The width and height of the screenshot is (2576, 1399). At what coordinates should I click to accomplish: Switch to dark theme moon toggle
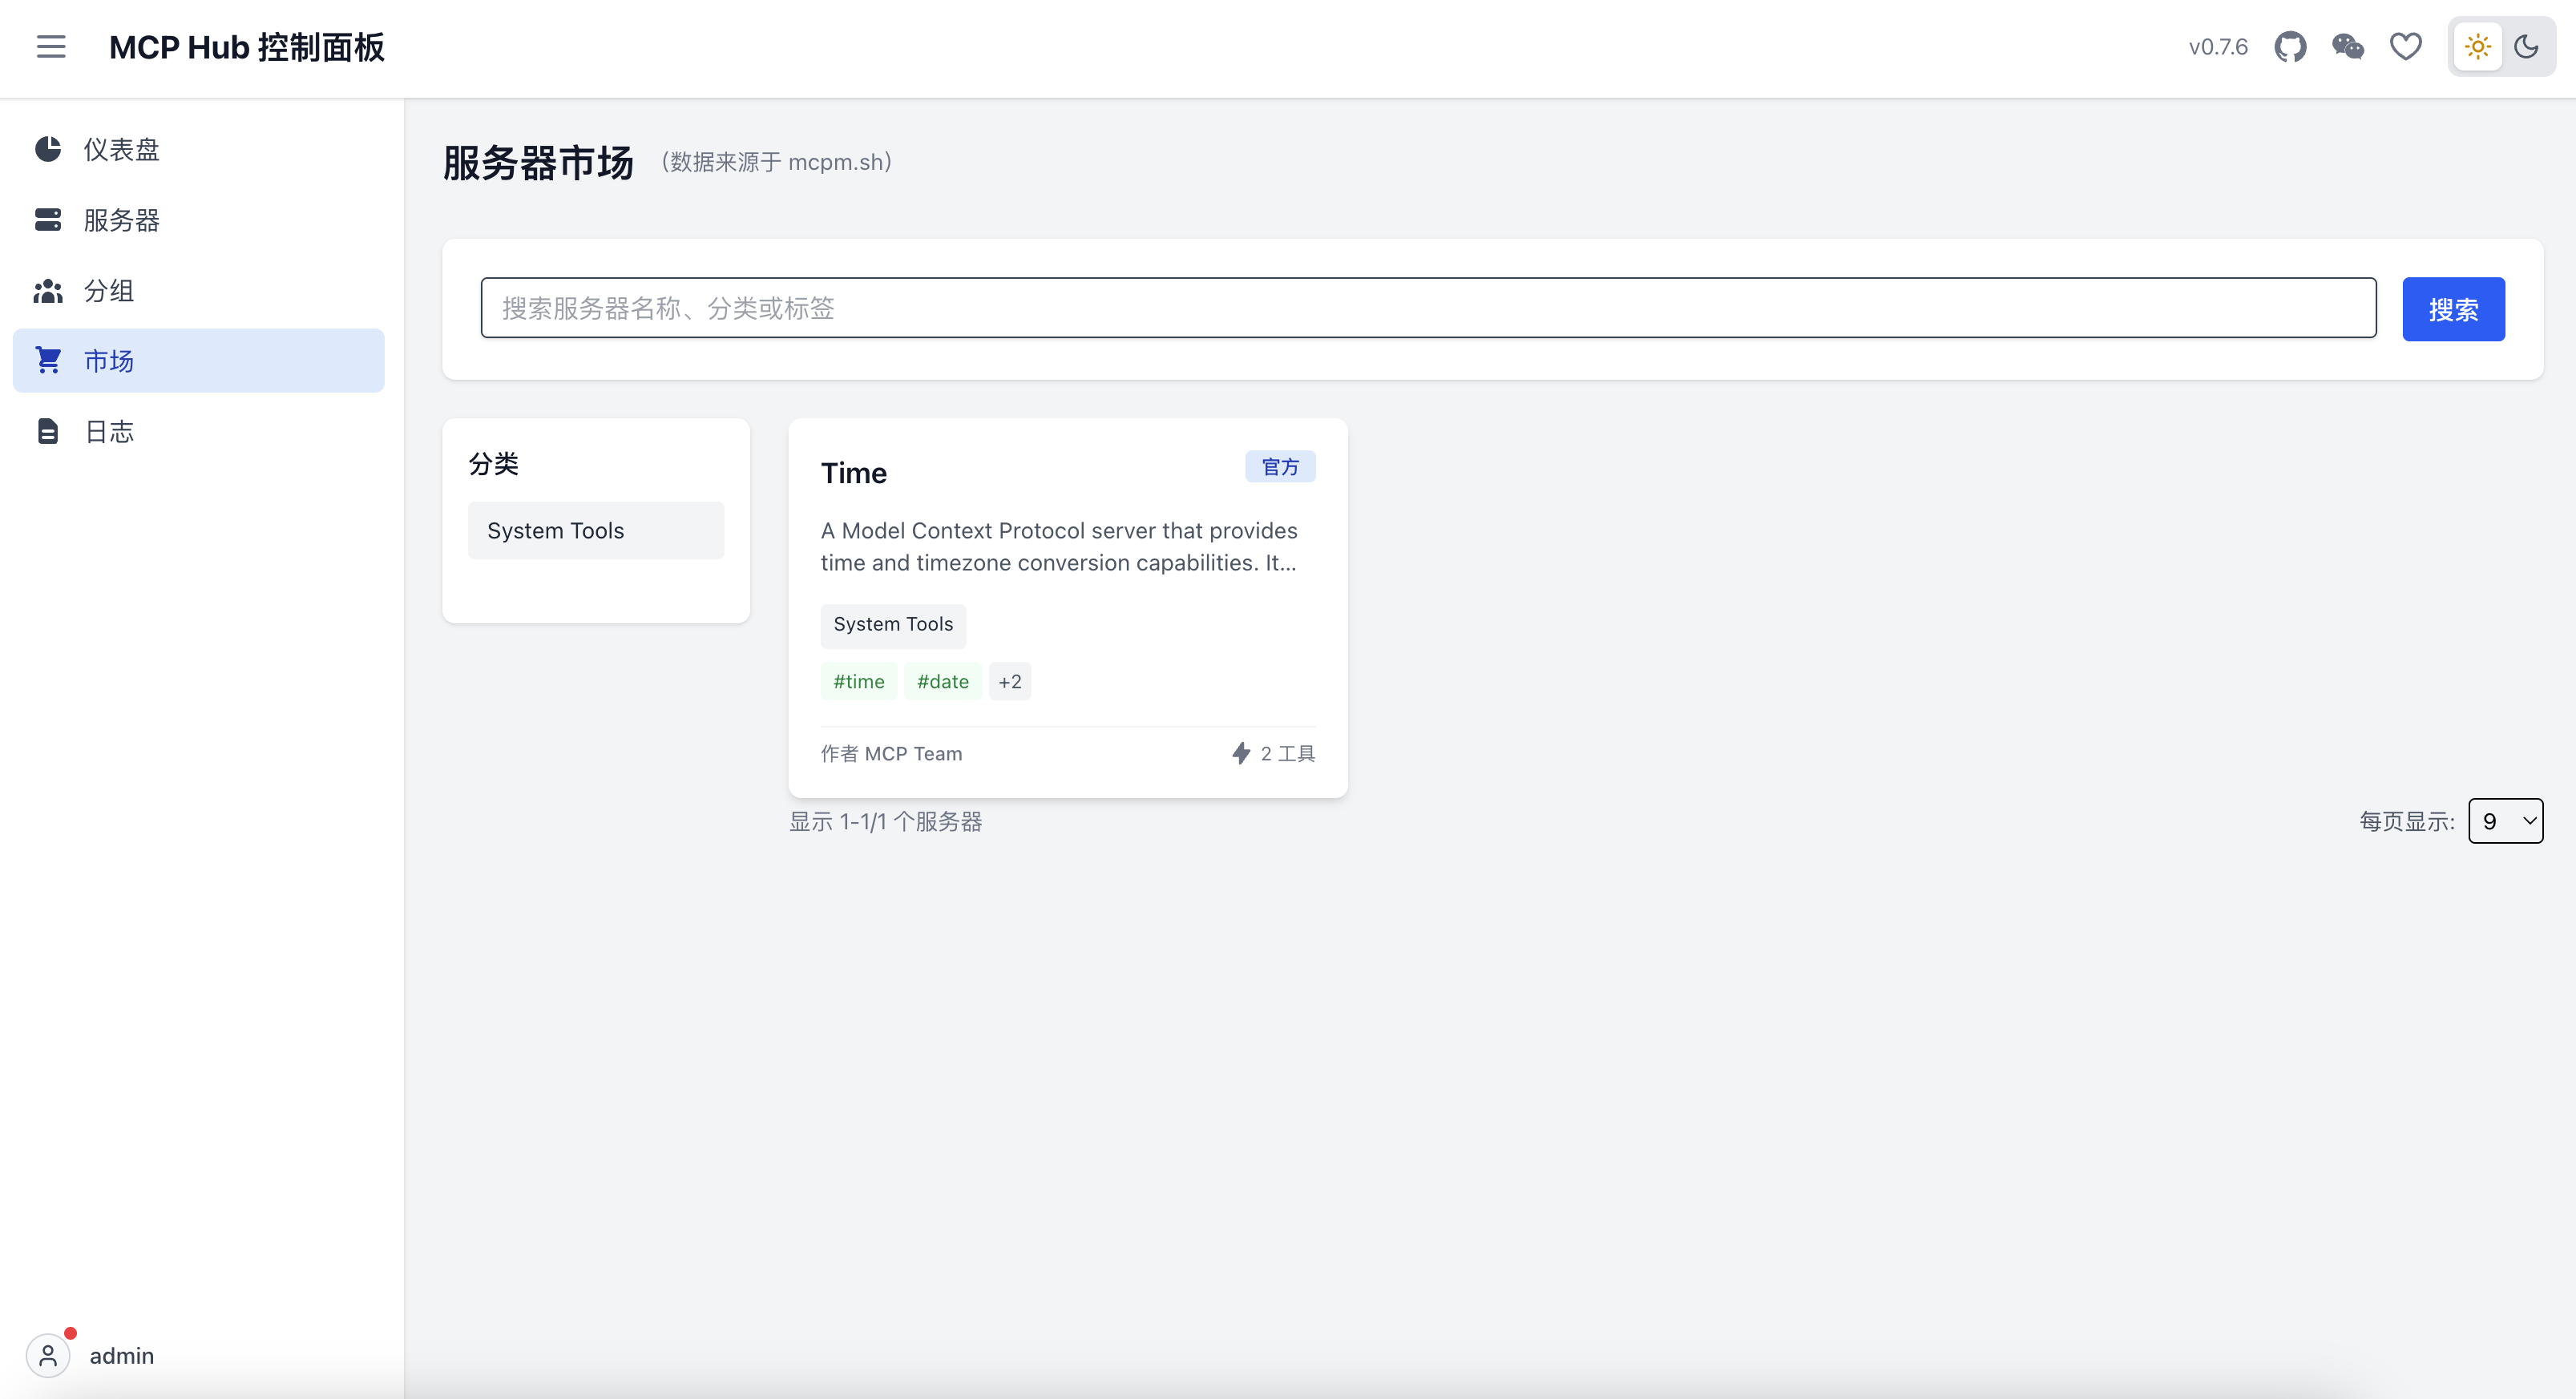tap(2526, 47)
